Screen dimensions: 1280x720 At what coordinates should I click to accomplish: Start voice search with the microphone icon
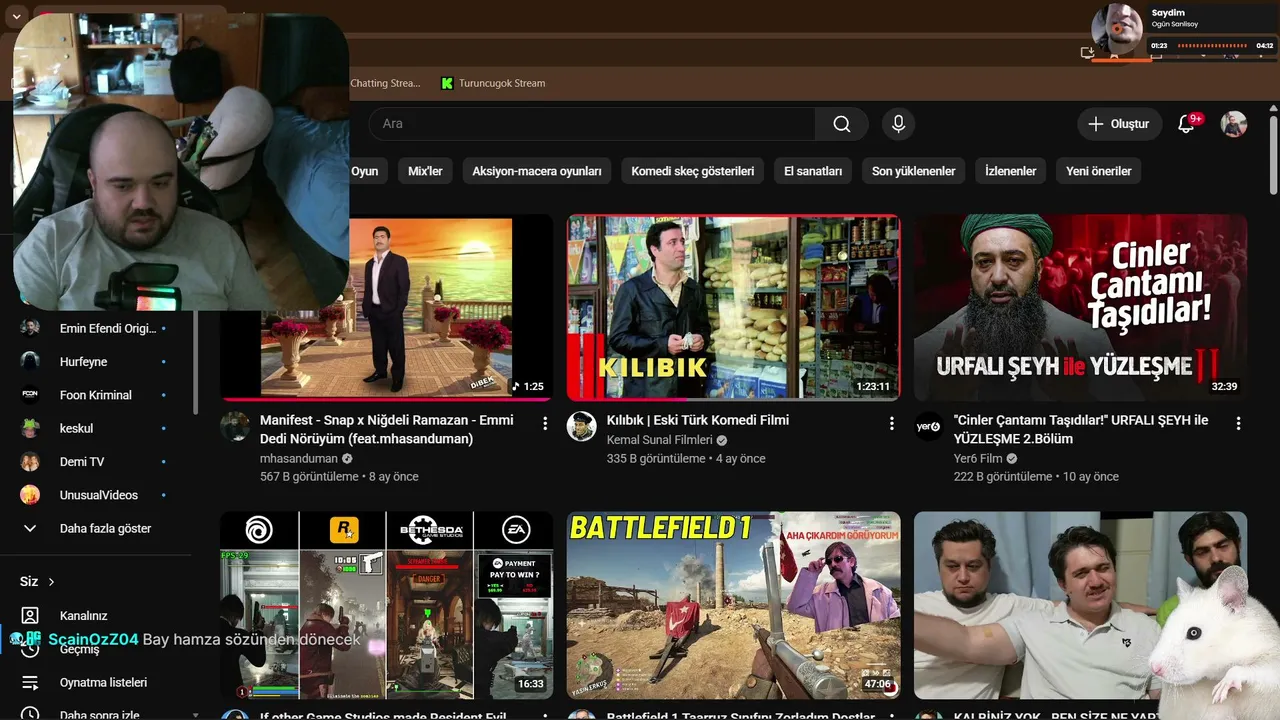898,124
